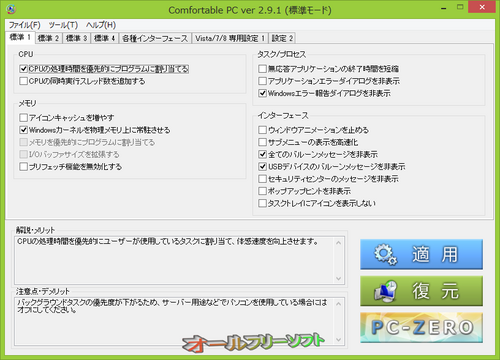Viewport: 500px width, 360px height.
Task: Minimize the Comfortable PC window
Action: pos(444,8)
